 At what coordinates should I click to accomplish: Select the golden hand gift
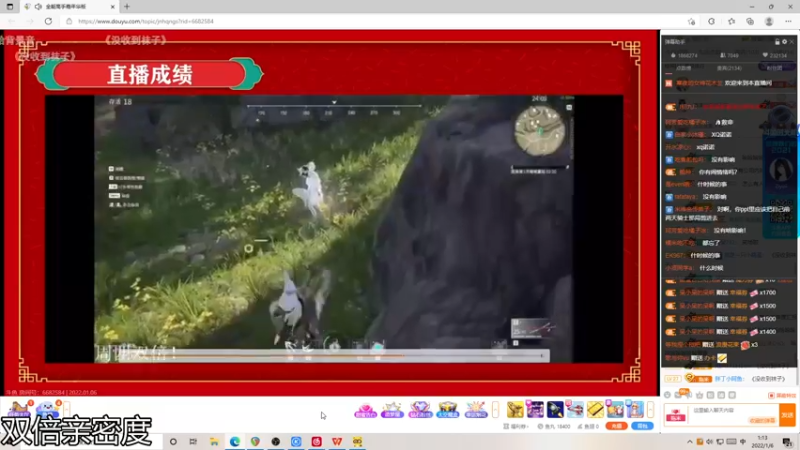pyautogui.click(x=515, y=409)
